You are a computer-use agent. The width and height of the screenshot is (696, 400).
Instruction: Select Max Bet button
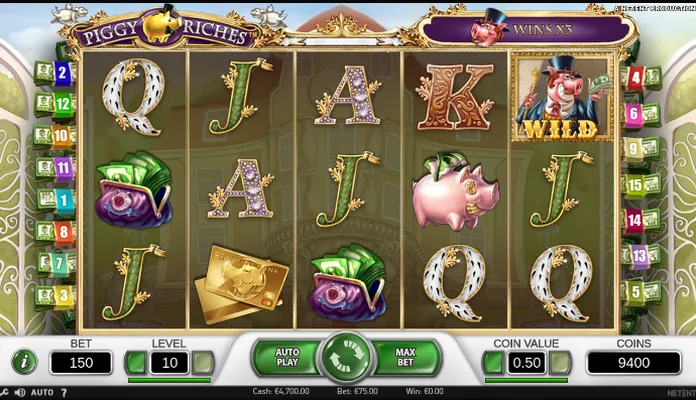[406, 357]
